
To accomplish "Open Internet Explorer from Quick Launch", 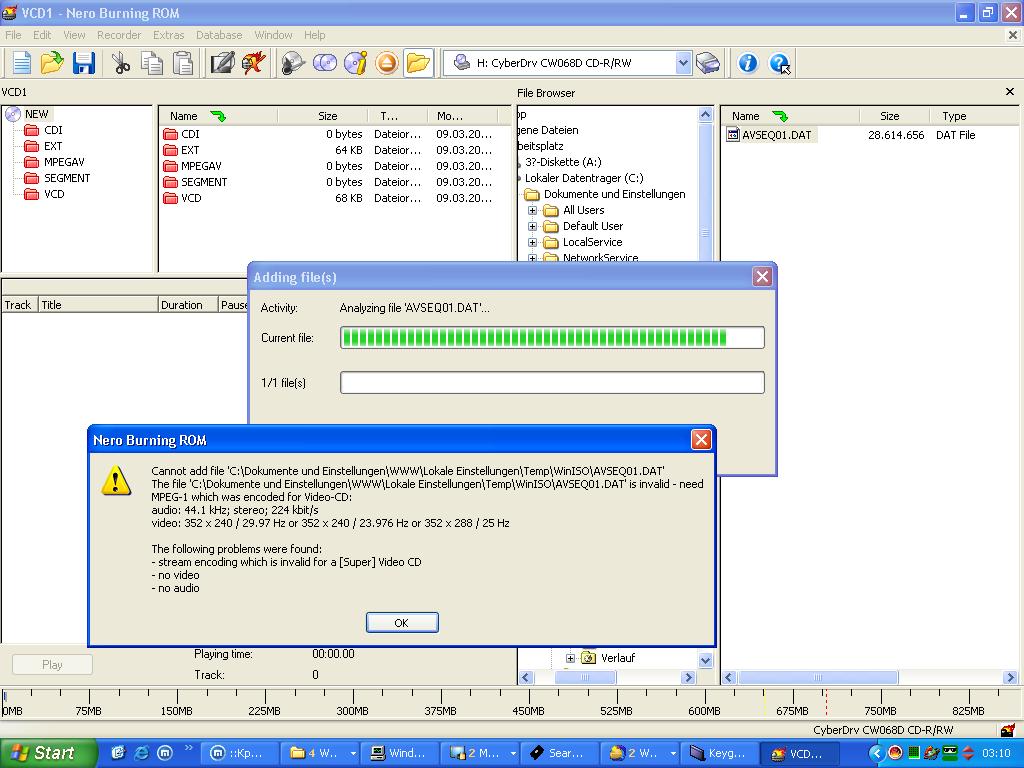I will pos(141,753).
